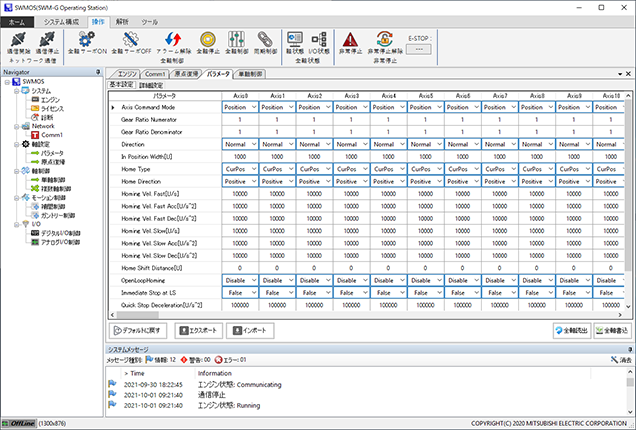Screen dimensions: 636x430
Task: Select Comm1 in the Navigator tree
Action: [52, 134]
